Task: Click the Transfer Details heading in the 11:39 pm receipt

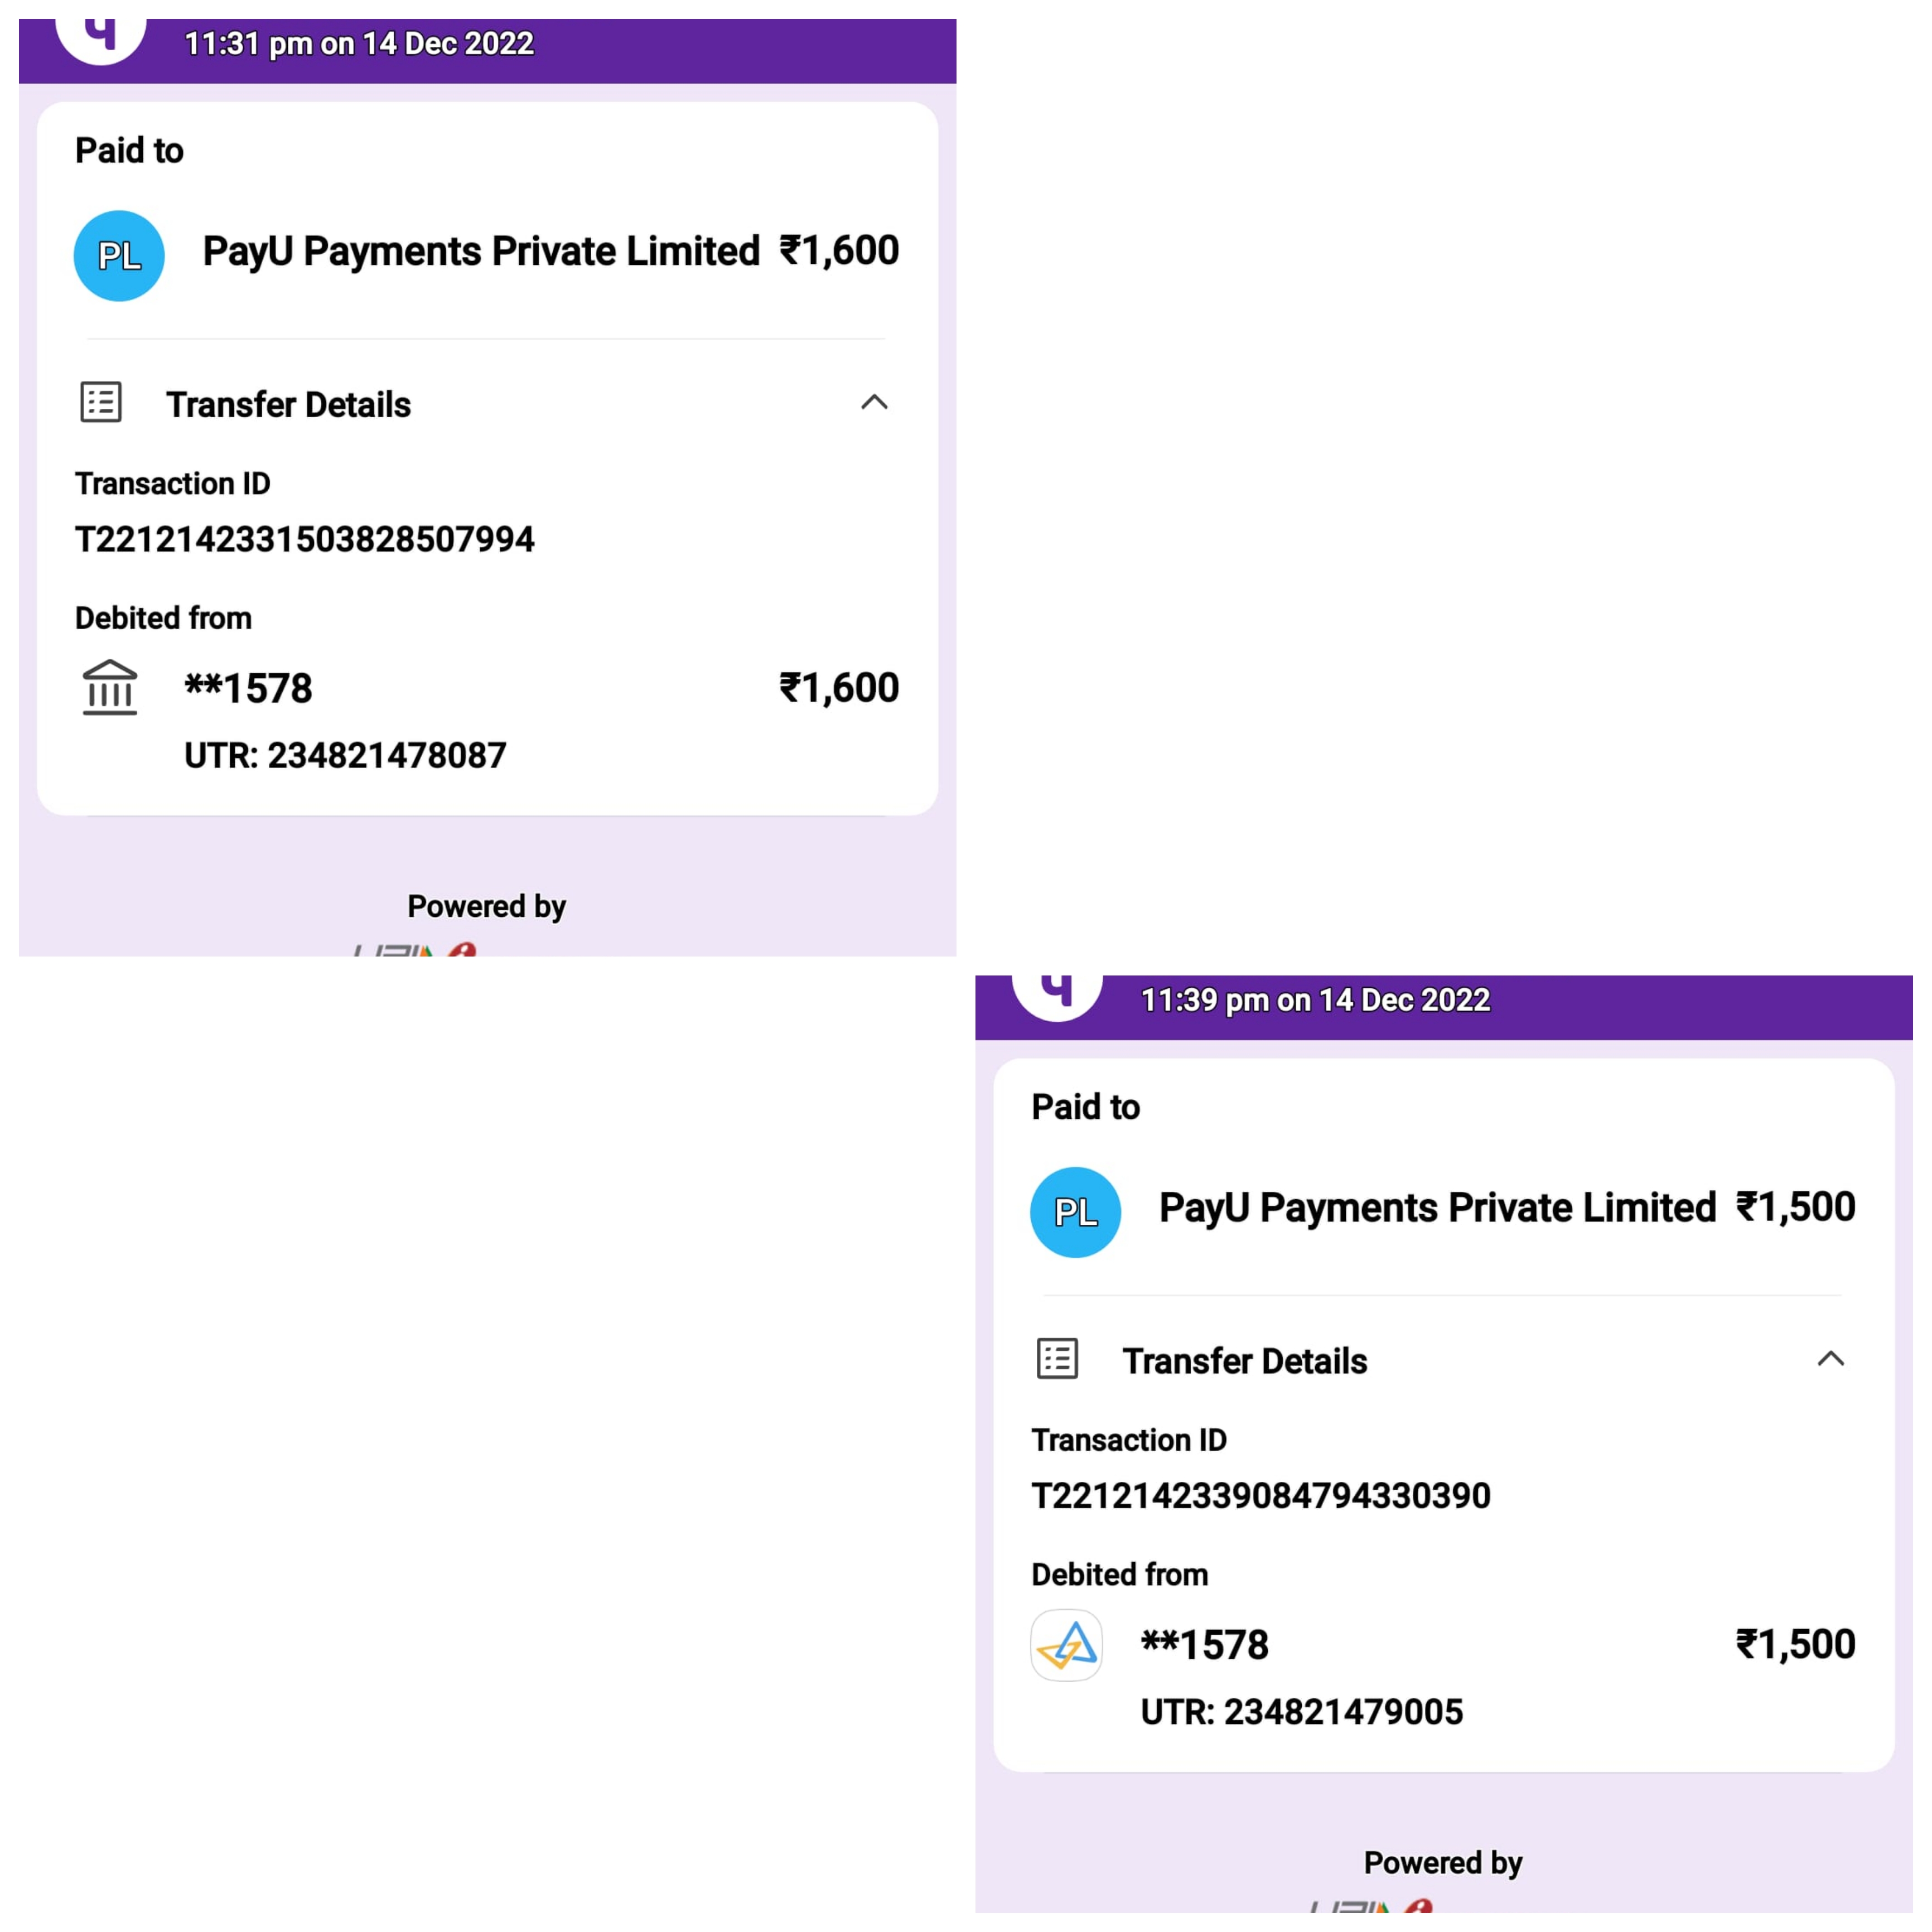Action: [1244, 1361]
